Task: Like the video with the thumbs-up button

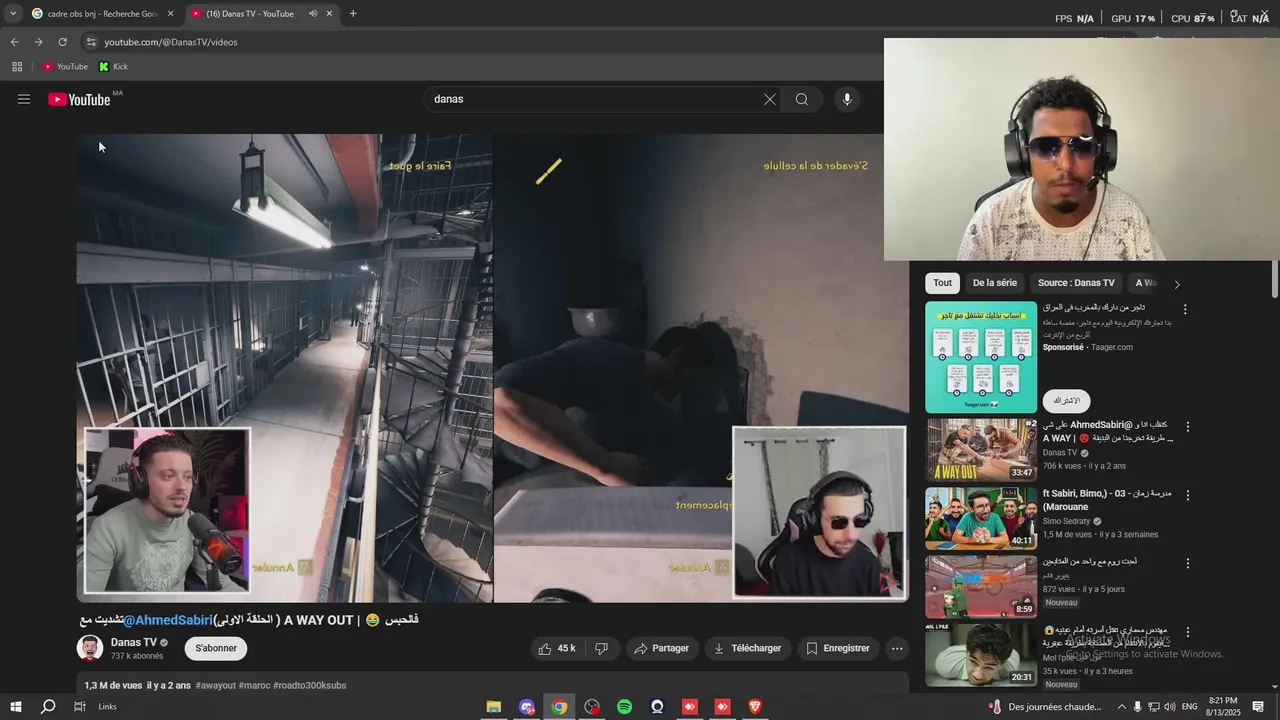Action: [556, 648]
